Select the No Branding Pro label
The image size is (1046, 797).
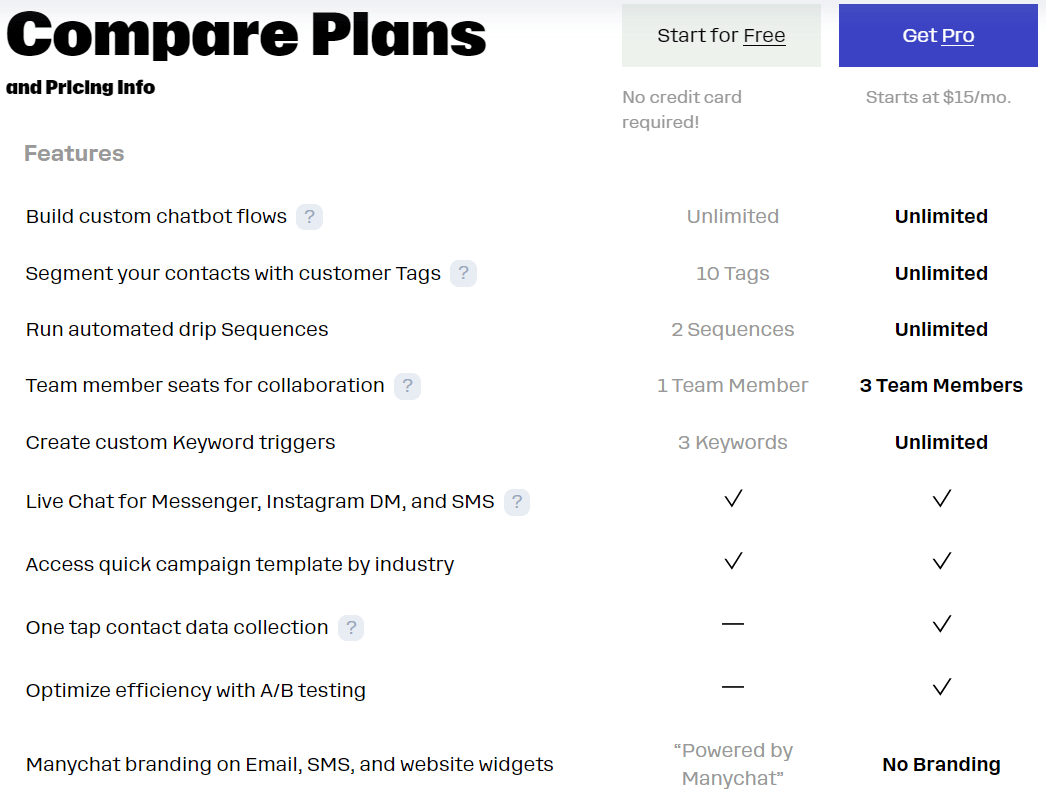click(941, 764)
